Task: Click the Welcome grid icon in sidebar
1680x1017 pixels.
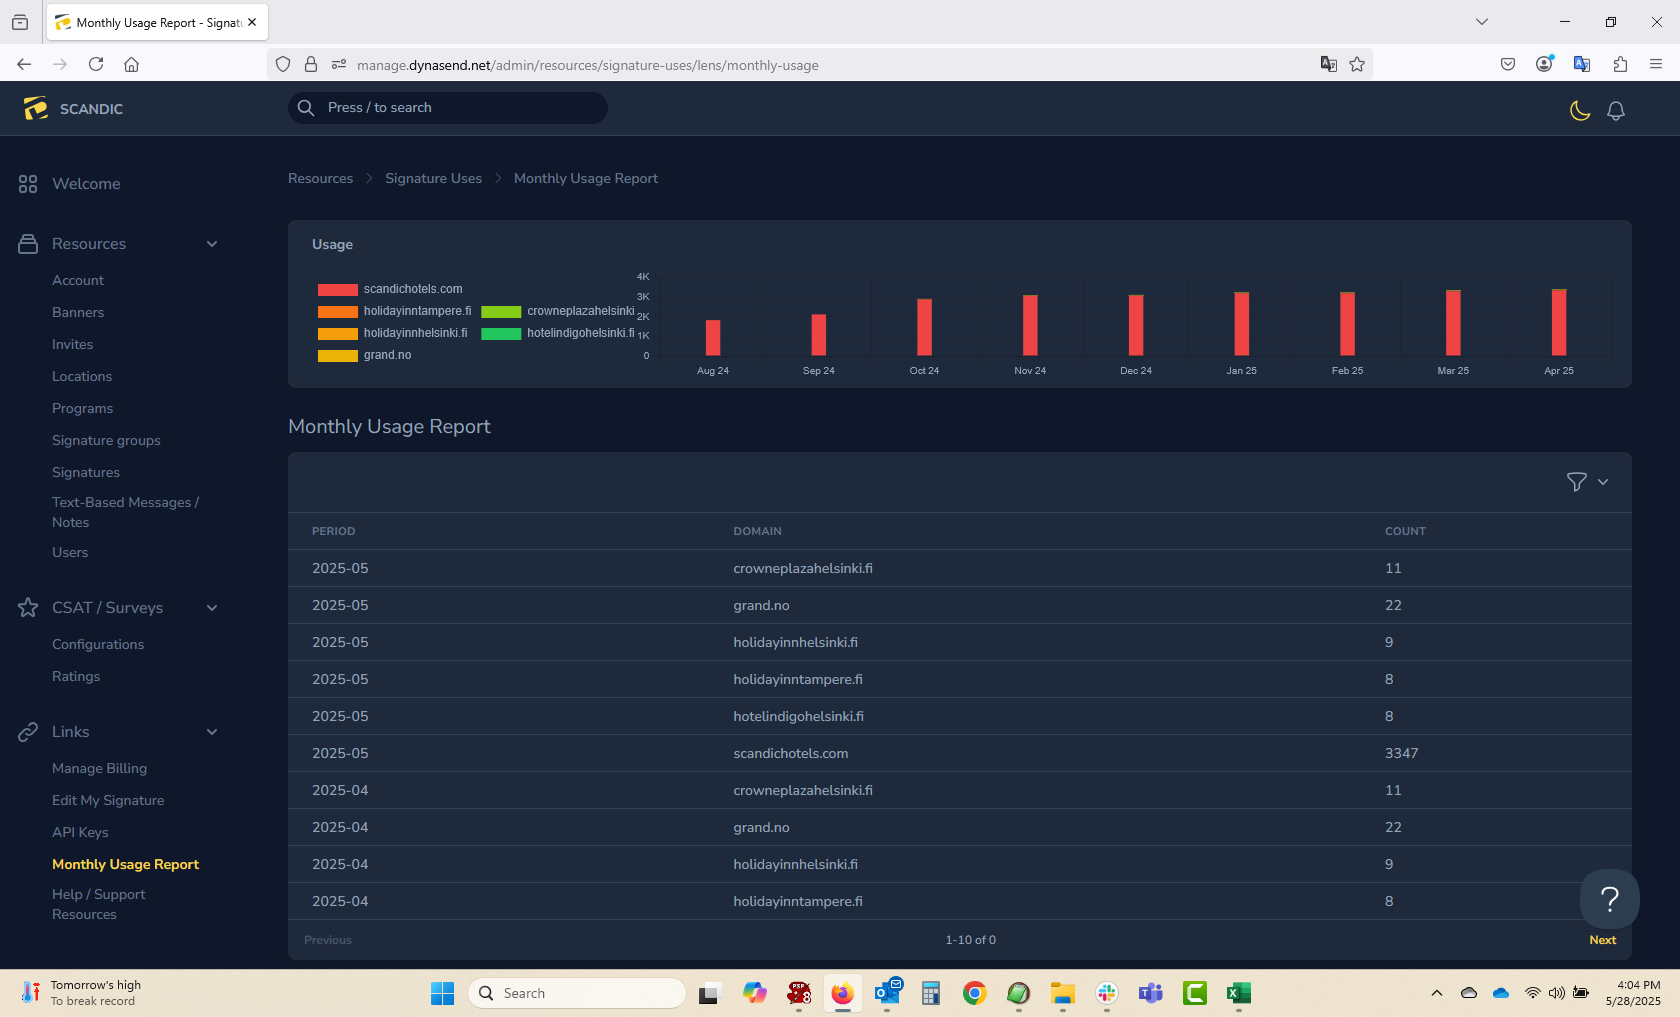Action: (27, 183)
